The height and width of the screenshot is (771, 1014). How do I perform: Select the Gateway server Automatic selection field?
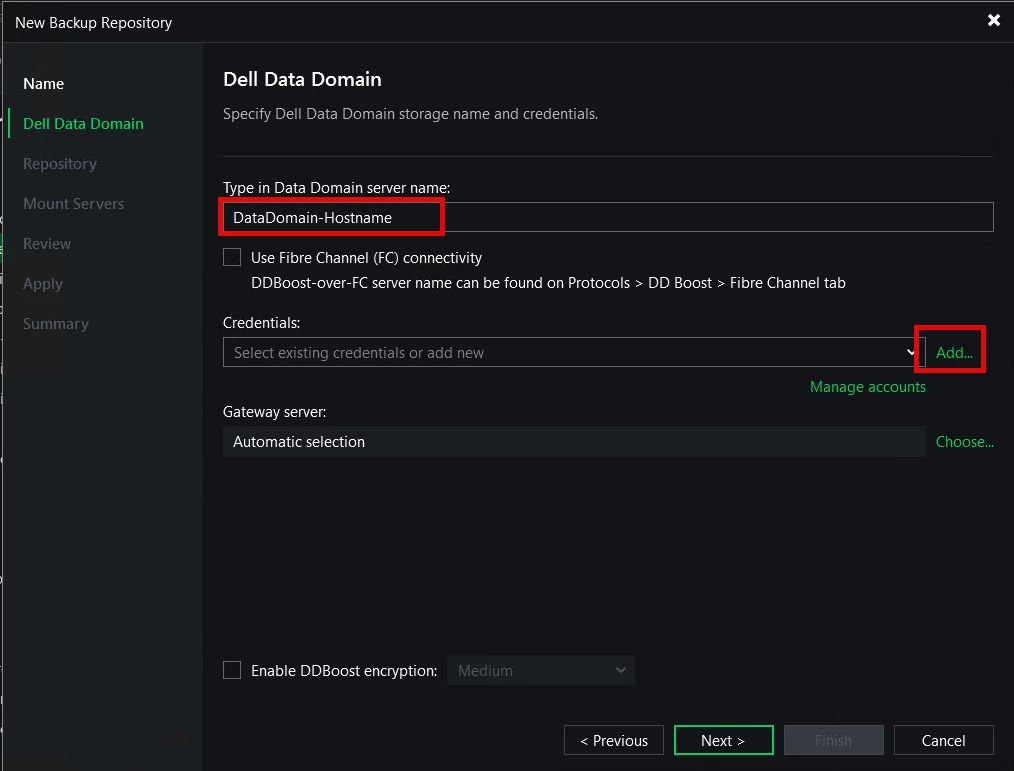[x=574, y=442]
